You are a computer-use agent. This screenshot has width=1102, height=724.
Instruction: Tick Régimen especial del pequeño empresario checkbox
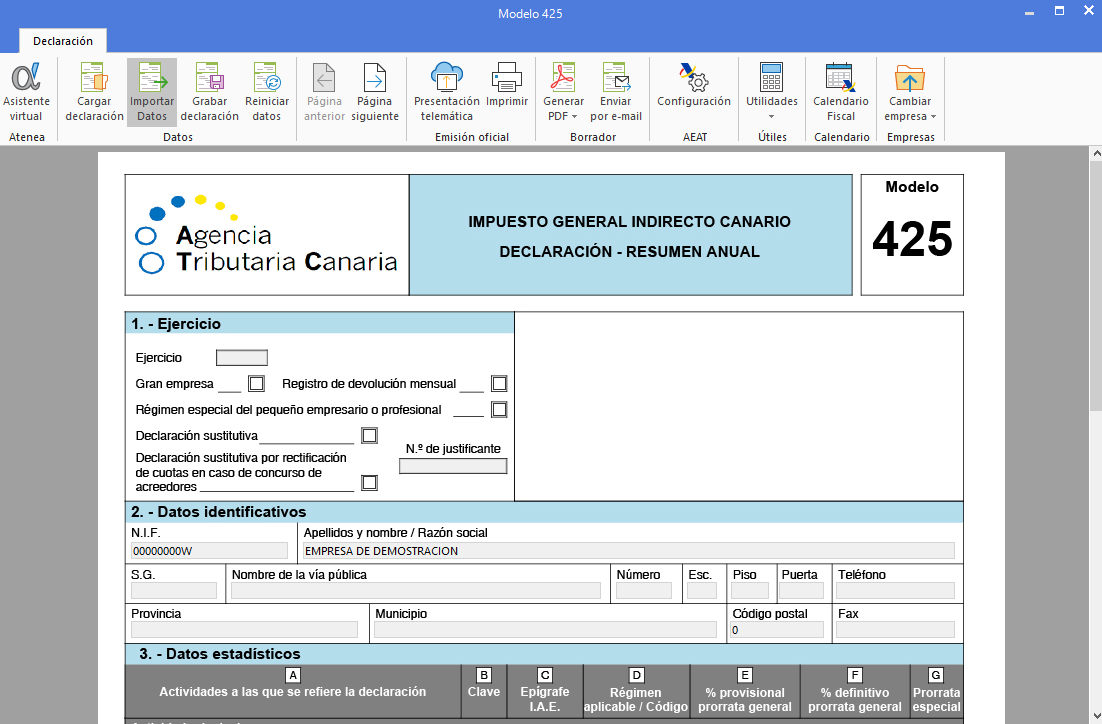tap(499, 409)
